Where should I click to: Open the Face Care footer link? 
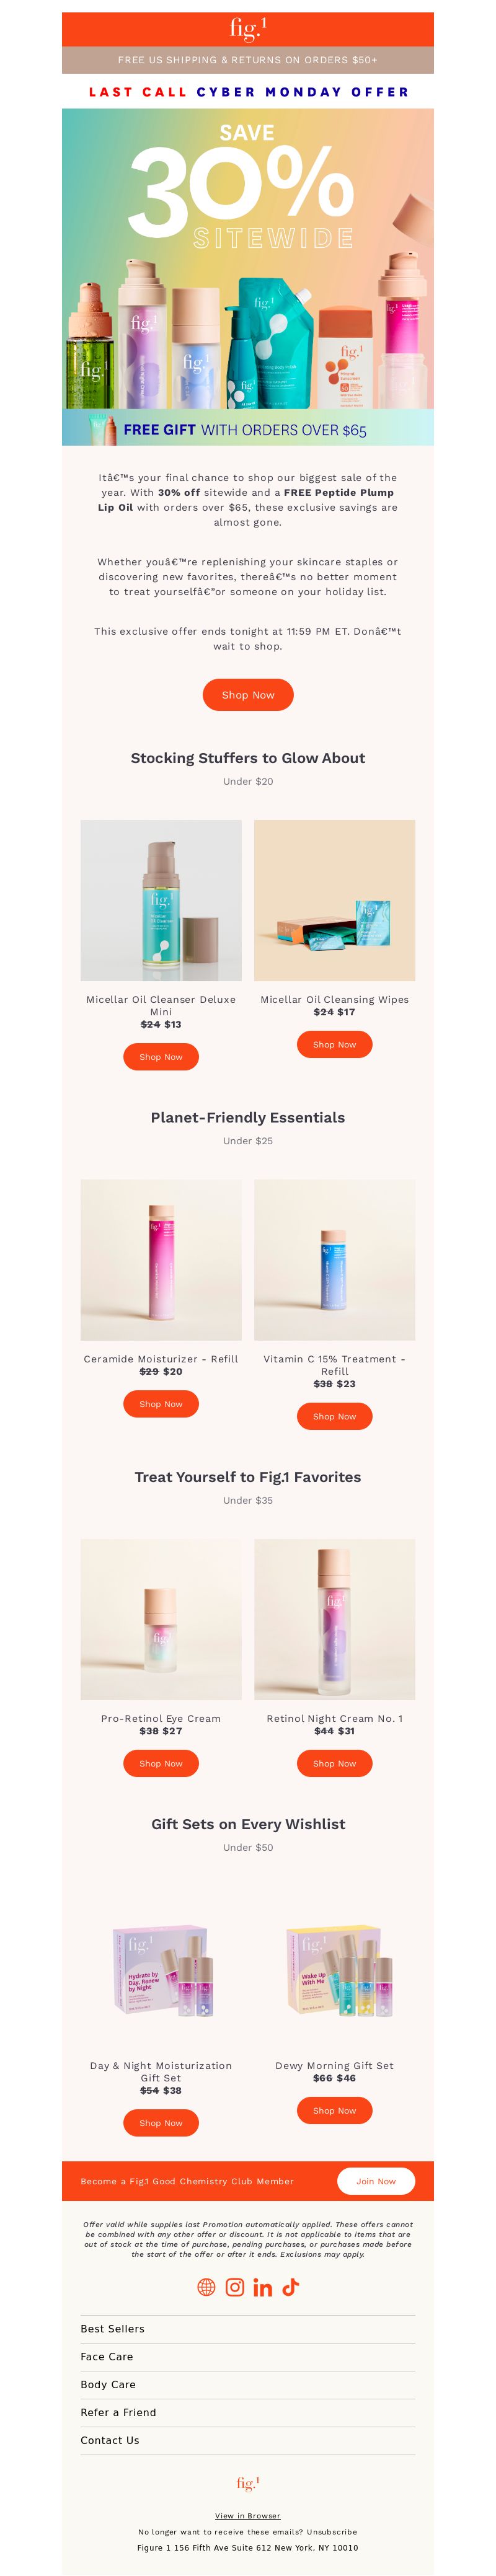[107, 2357]
